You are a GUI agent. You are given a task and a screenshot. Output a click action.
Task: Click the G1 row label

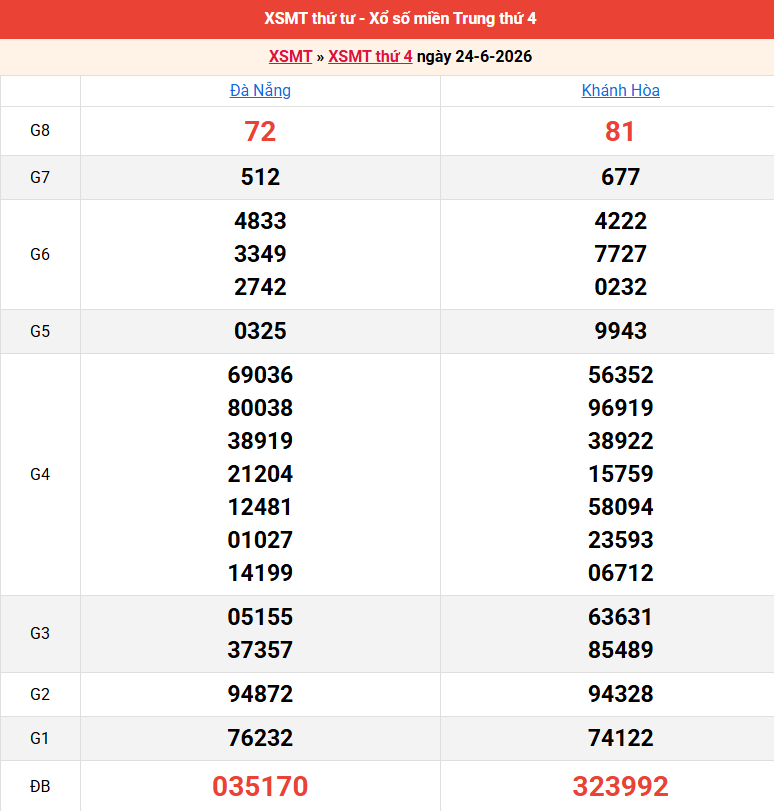tap(40, 738)
